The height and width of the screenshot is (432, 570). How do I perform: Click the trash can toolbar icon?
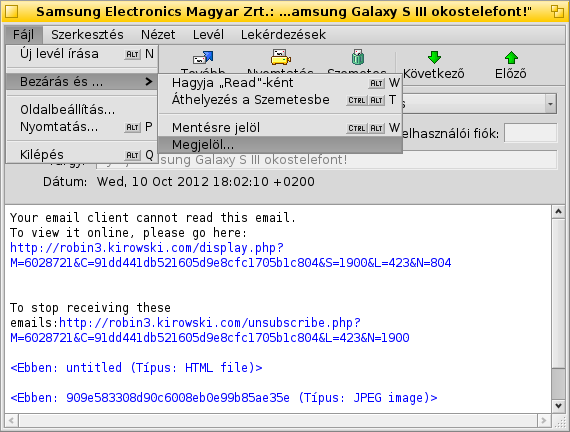tap(358, 57)
